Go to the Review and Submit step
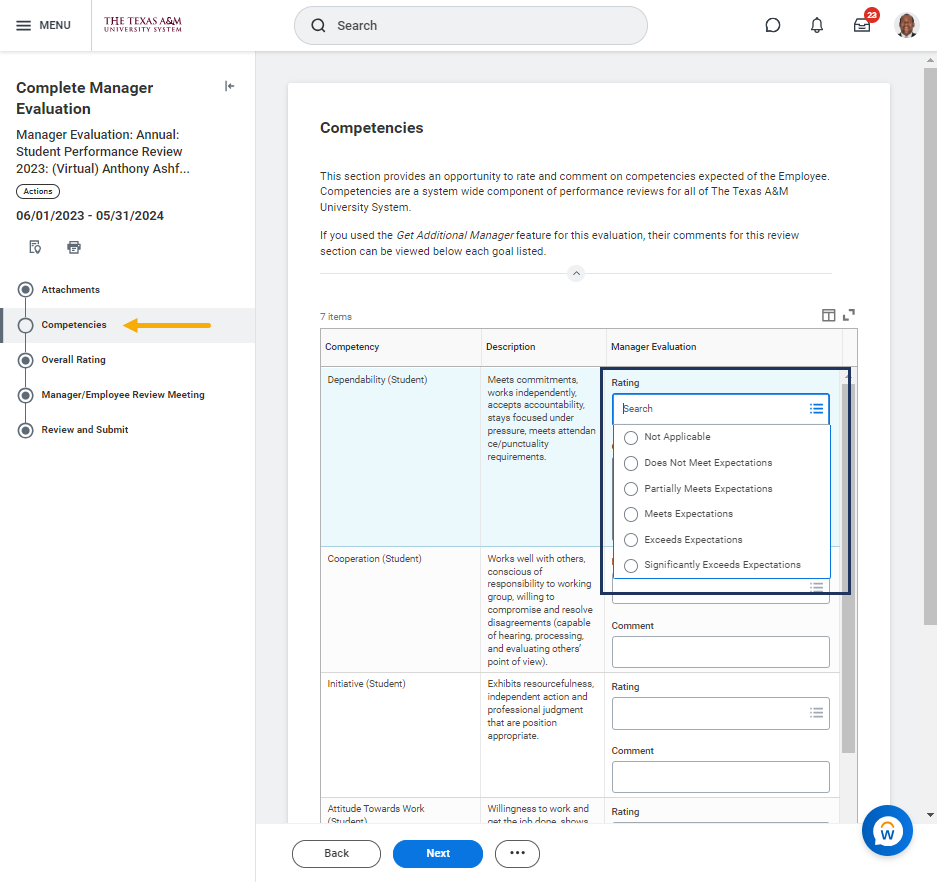This screenshot has height=882, width=937. point(85,430)
